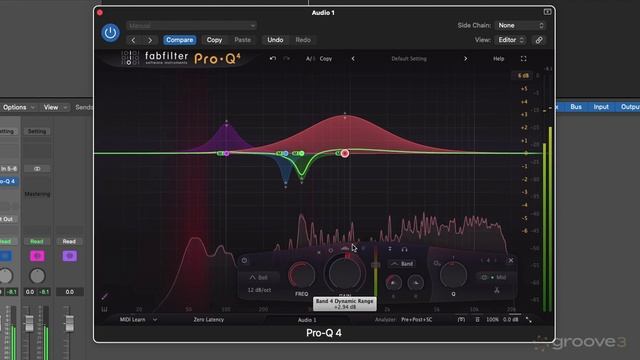Click white Read automation button in mixer
640x360 pixels.
pos(69,242)
